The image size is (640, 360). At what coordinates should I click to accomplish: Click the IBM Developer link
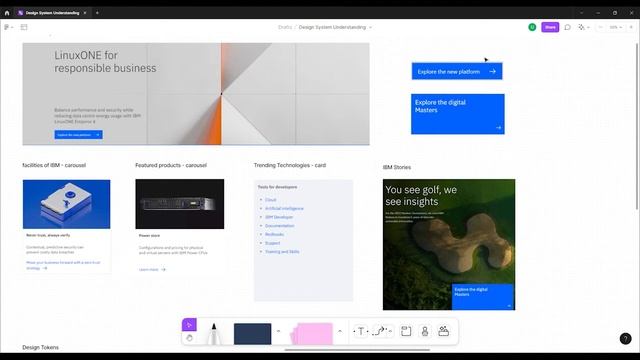pos(279,217)
